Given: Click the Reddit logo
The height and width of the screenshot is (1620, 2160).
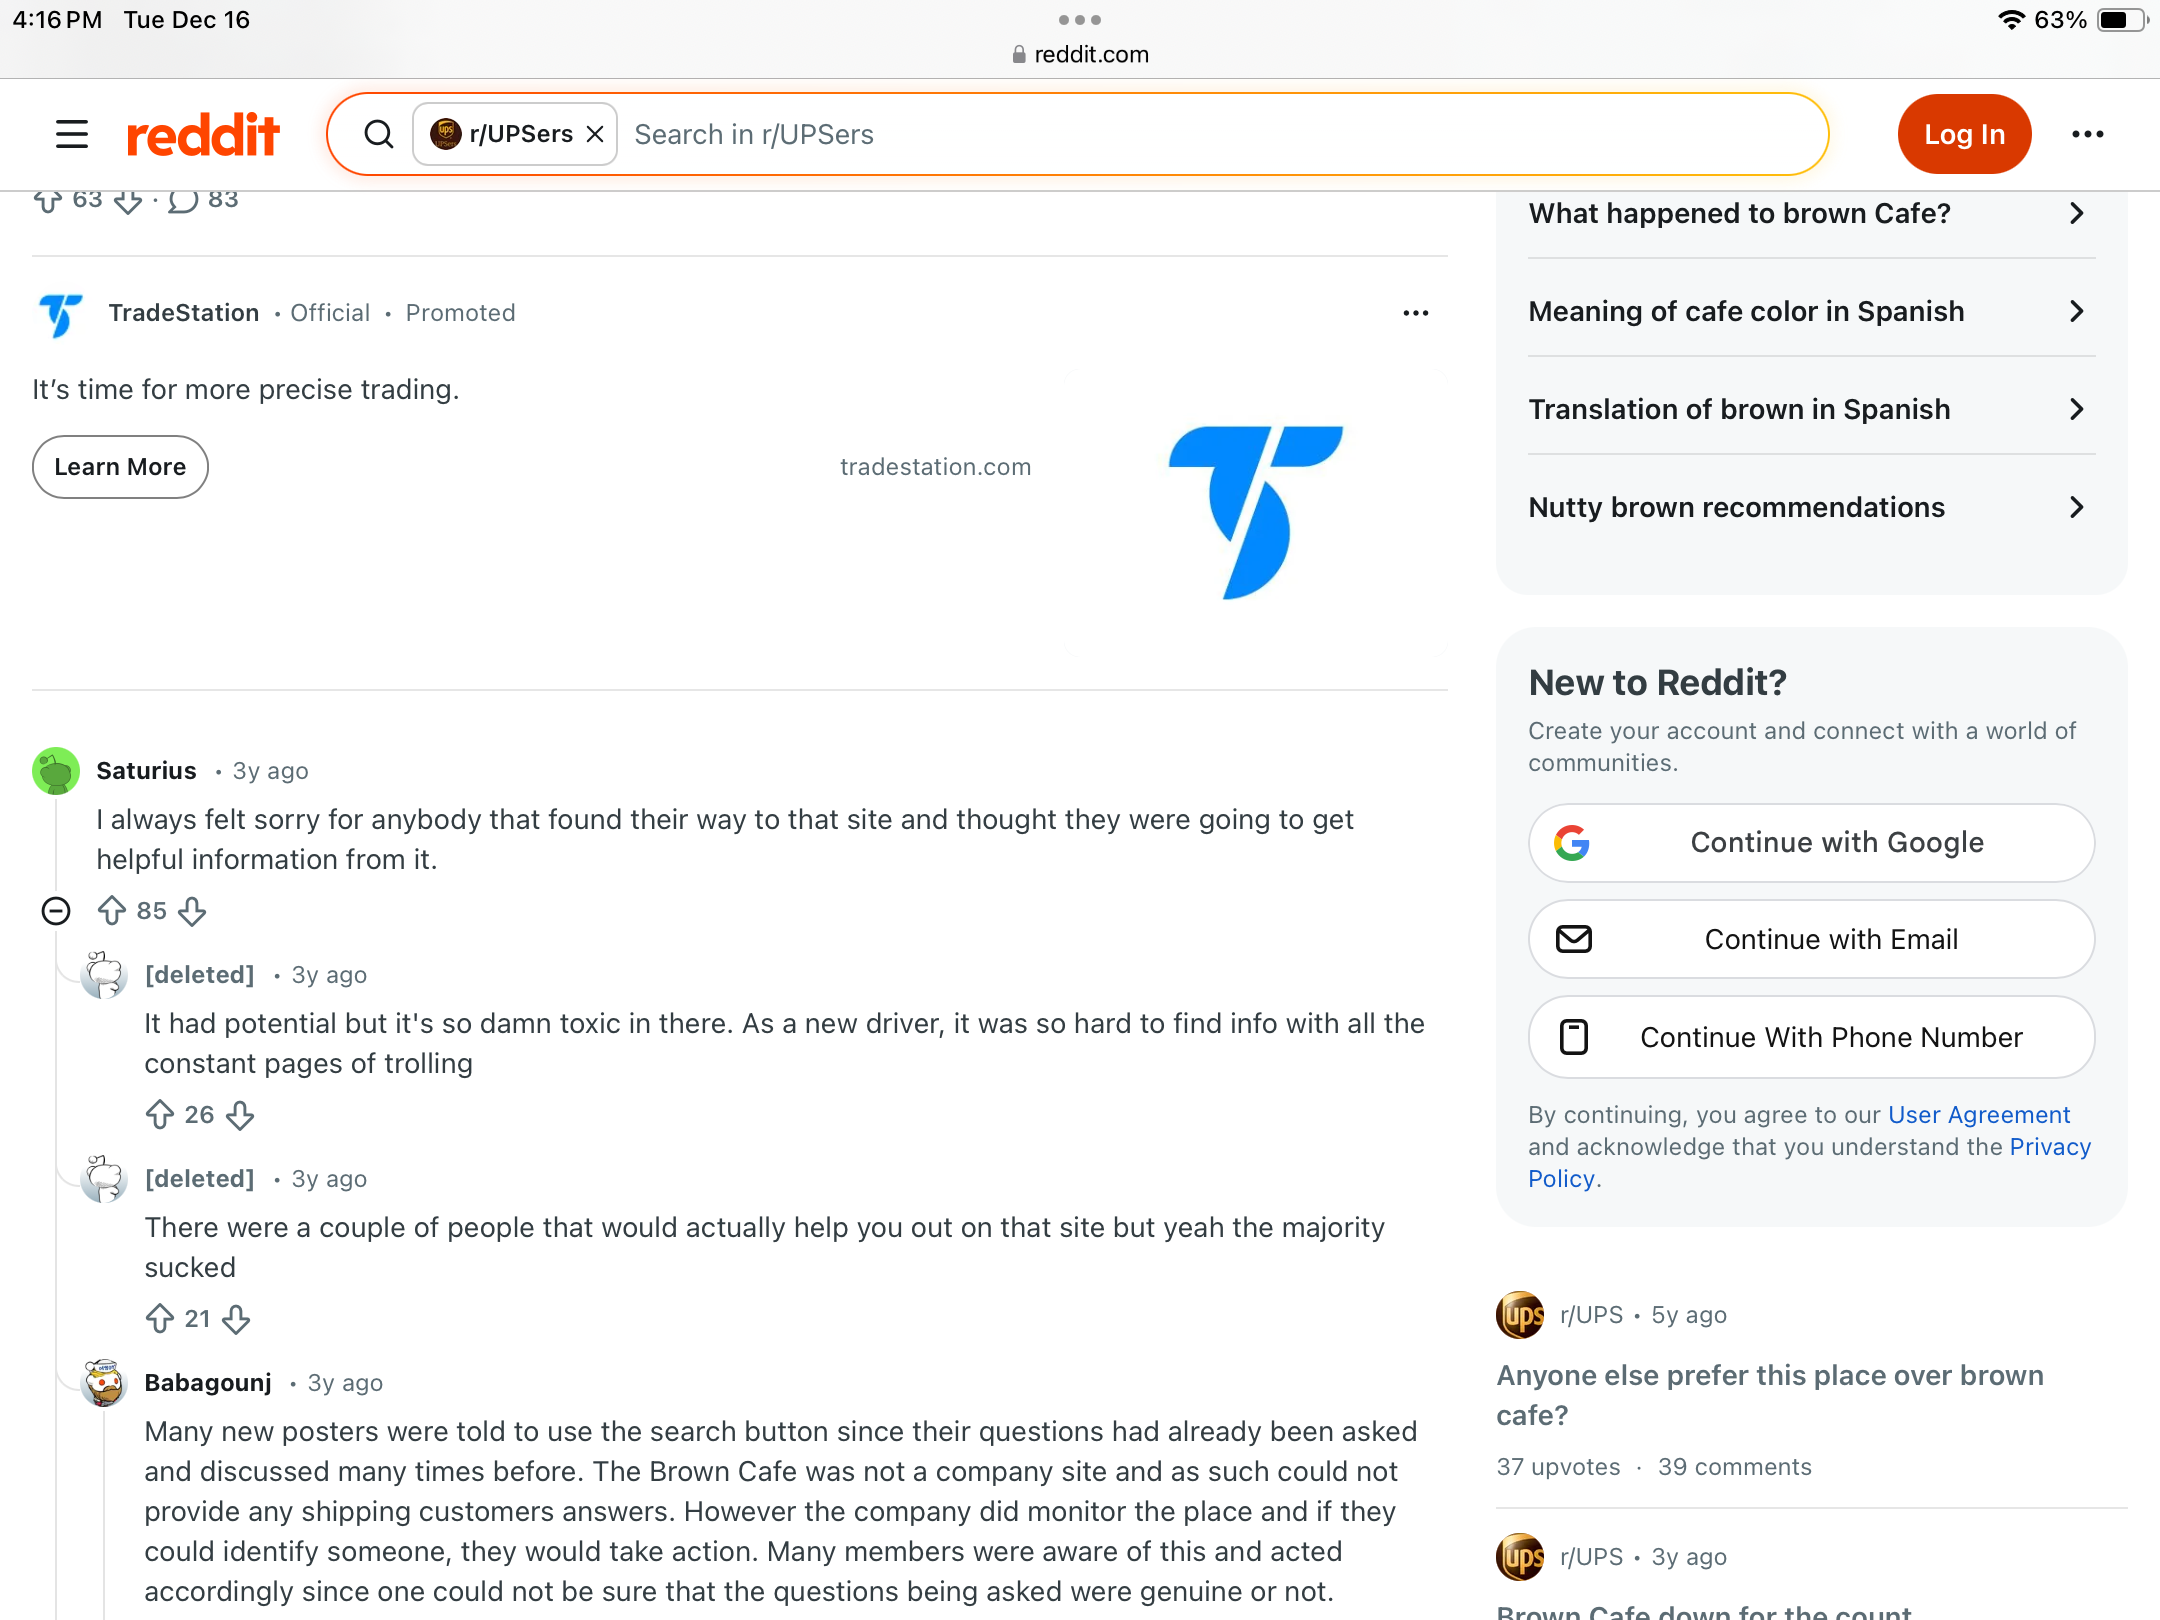Looking at the screenshot, I should 203,134.
